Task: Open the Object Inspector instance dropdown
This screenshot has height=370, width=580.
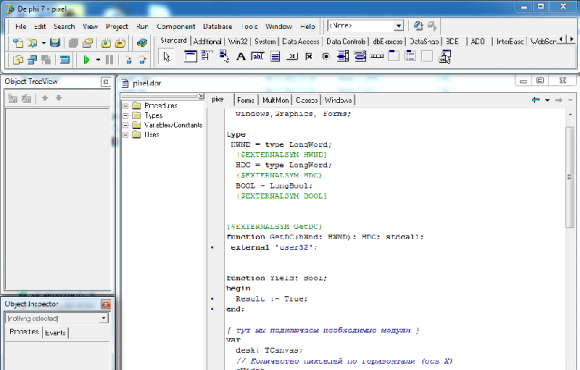Action: [x=104, y=318]
